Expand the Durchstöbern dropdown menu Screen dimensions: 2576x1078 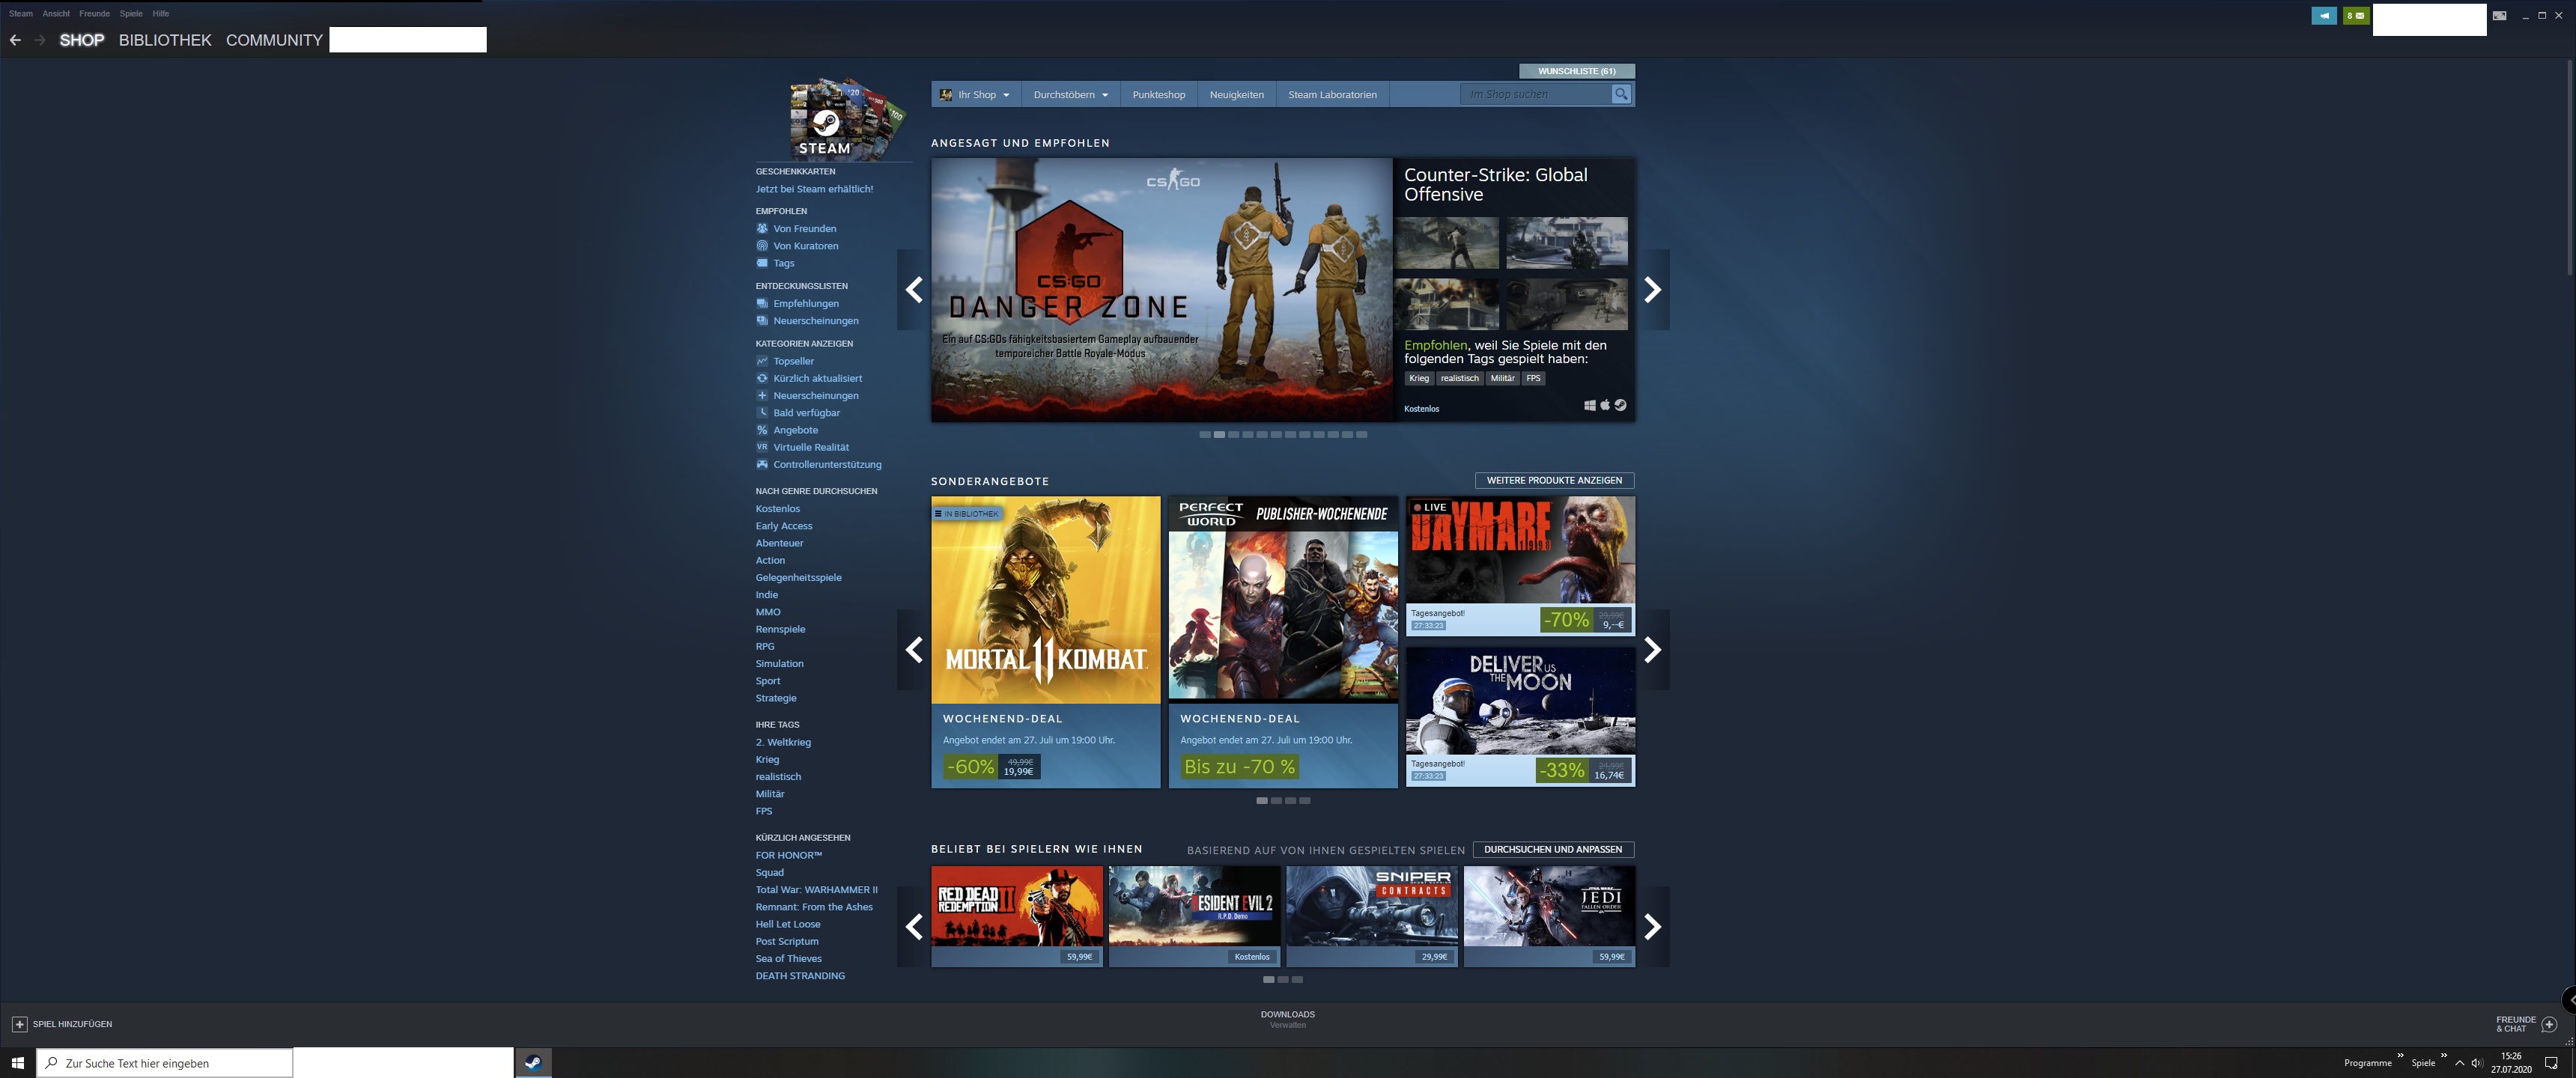point(1070,95)
